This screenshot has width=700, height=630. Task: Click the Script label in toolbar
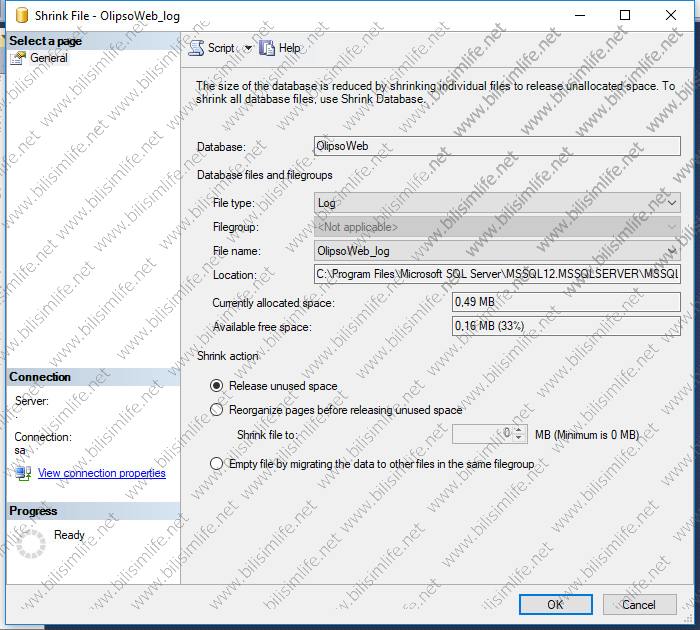click(x=221, y=48)
